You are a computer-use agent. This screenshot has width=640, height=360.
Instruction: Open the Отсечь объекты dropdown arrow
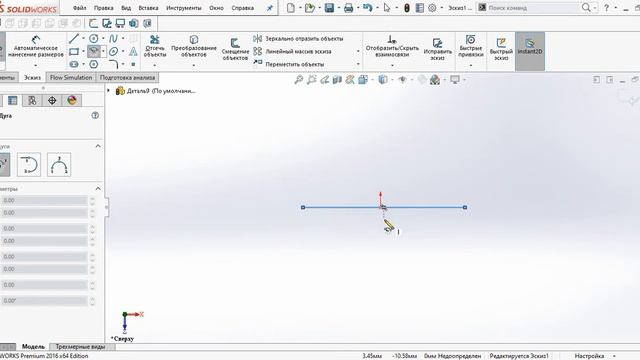point(155,65)
